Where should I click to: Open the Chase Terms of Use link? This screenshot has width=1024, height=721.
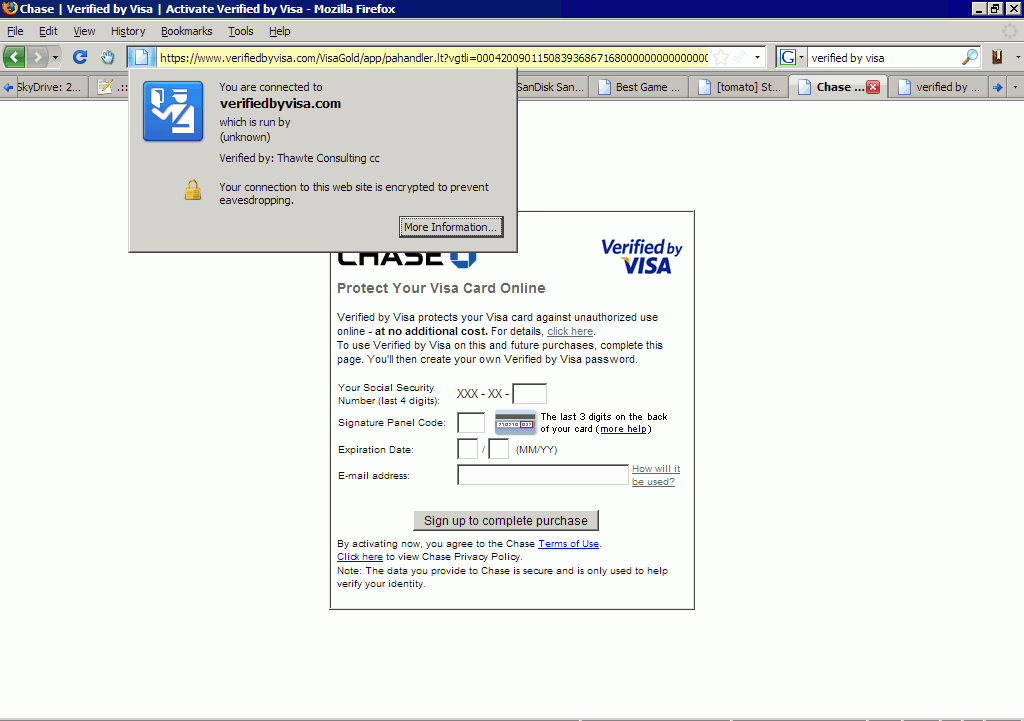pos(568,543)
